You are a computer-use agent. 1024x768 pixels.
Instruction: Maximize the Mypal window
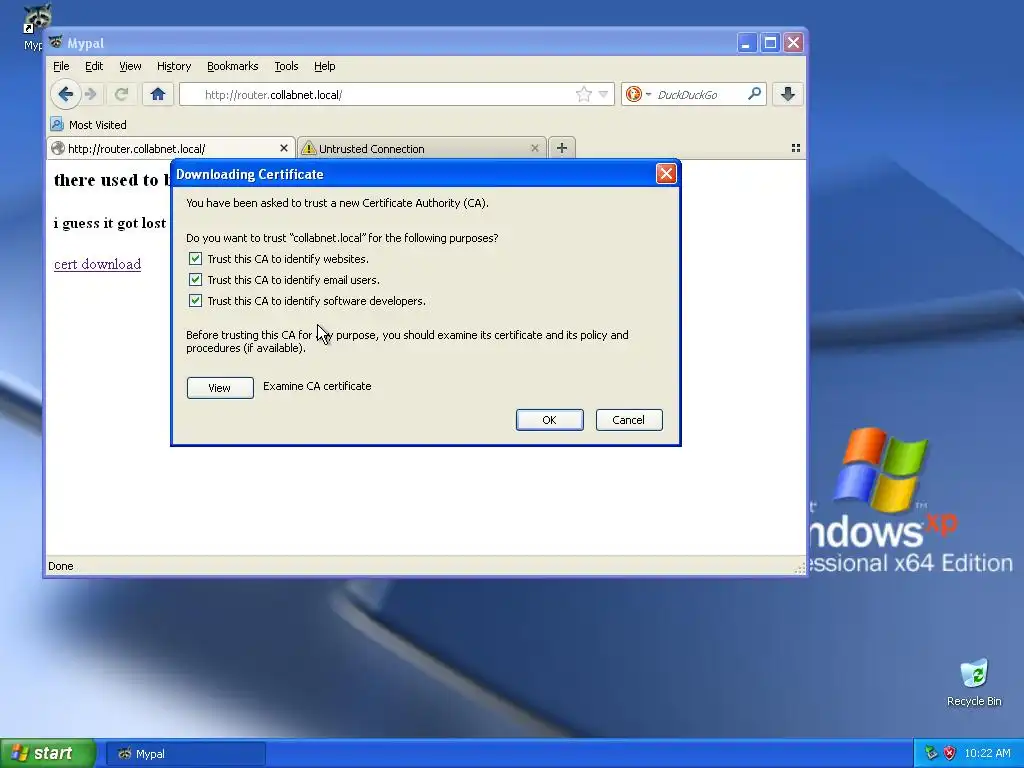(x=770, y=43)
